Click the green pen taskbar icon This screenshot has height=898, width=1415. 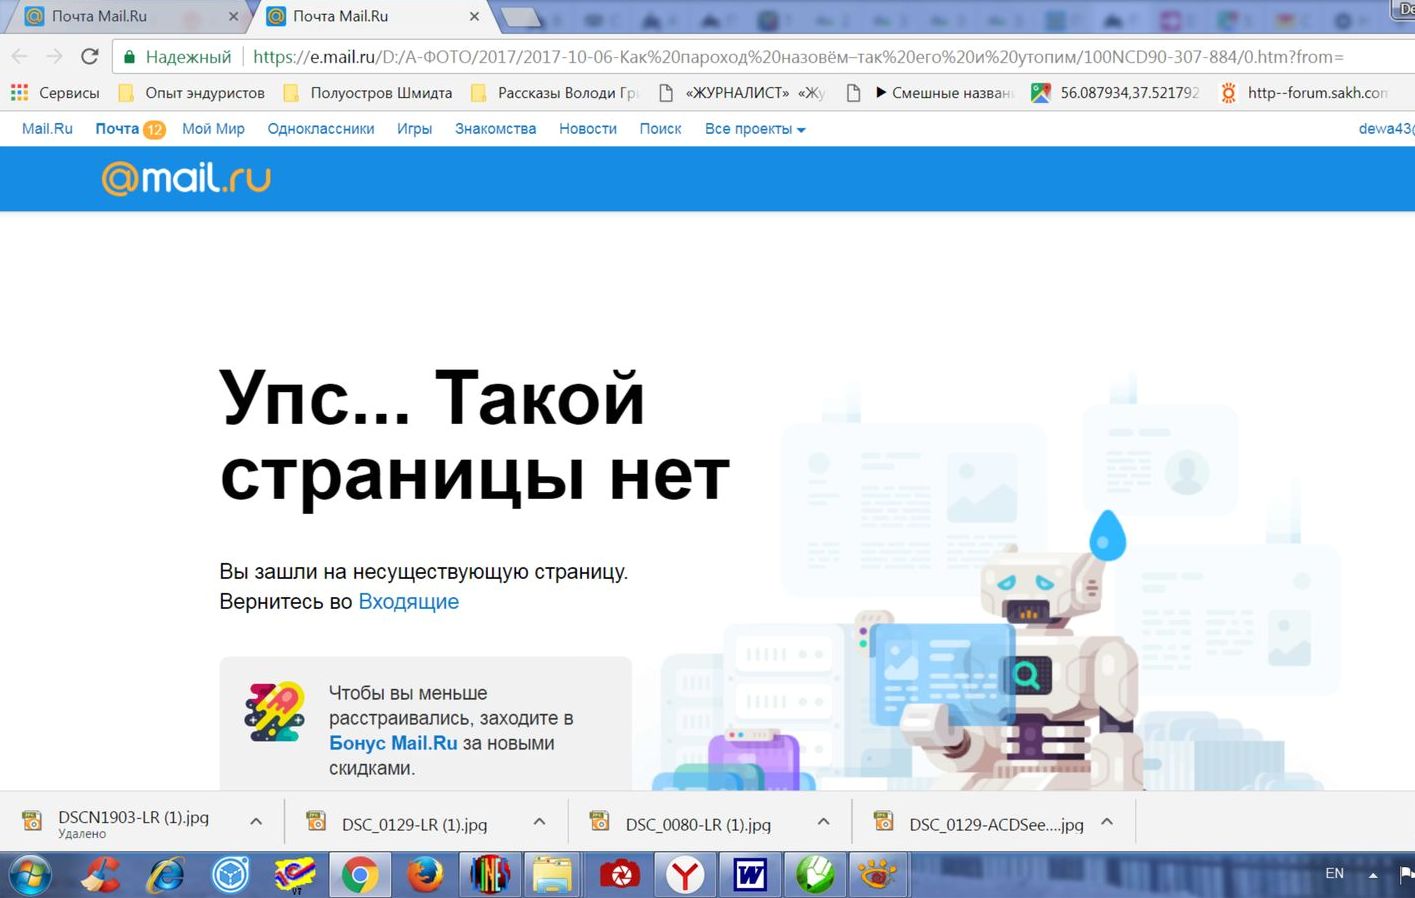click(815, 876)
